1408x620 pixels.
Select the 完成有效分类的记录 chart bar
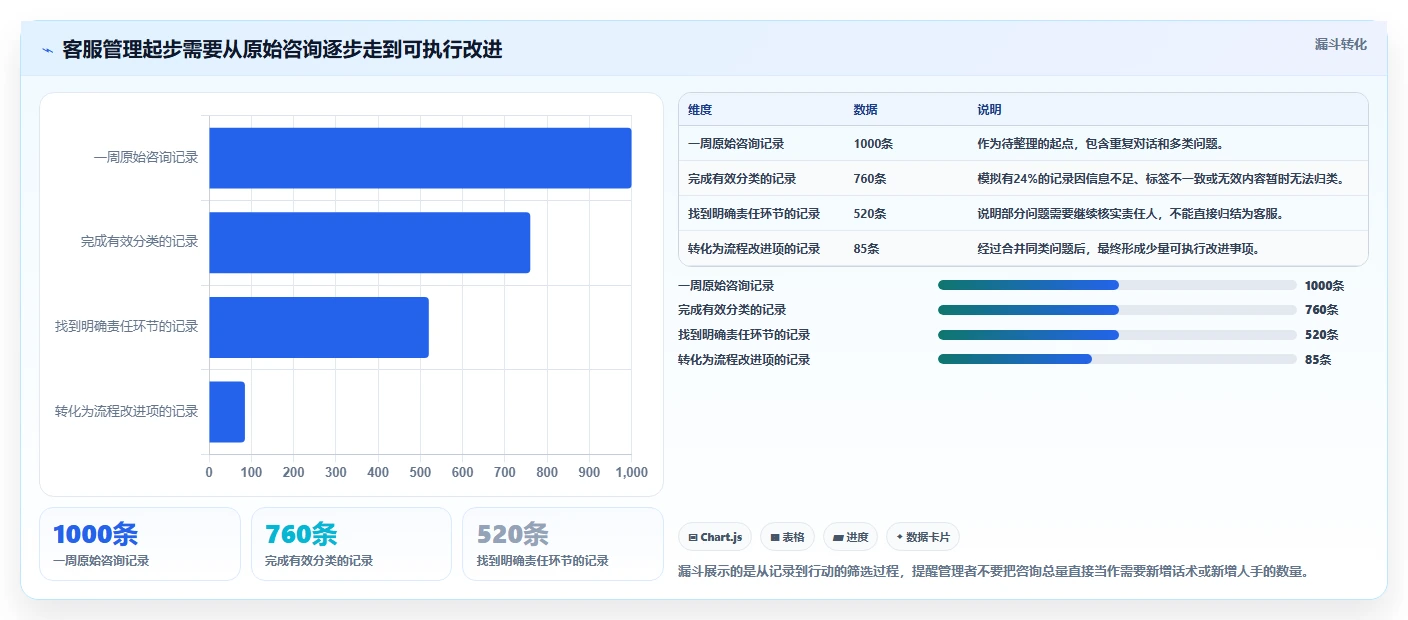pos(369,242)
